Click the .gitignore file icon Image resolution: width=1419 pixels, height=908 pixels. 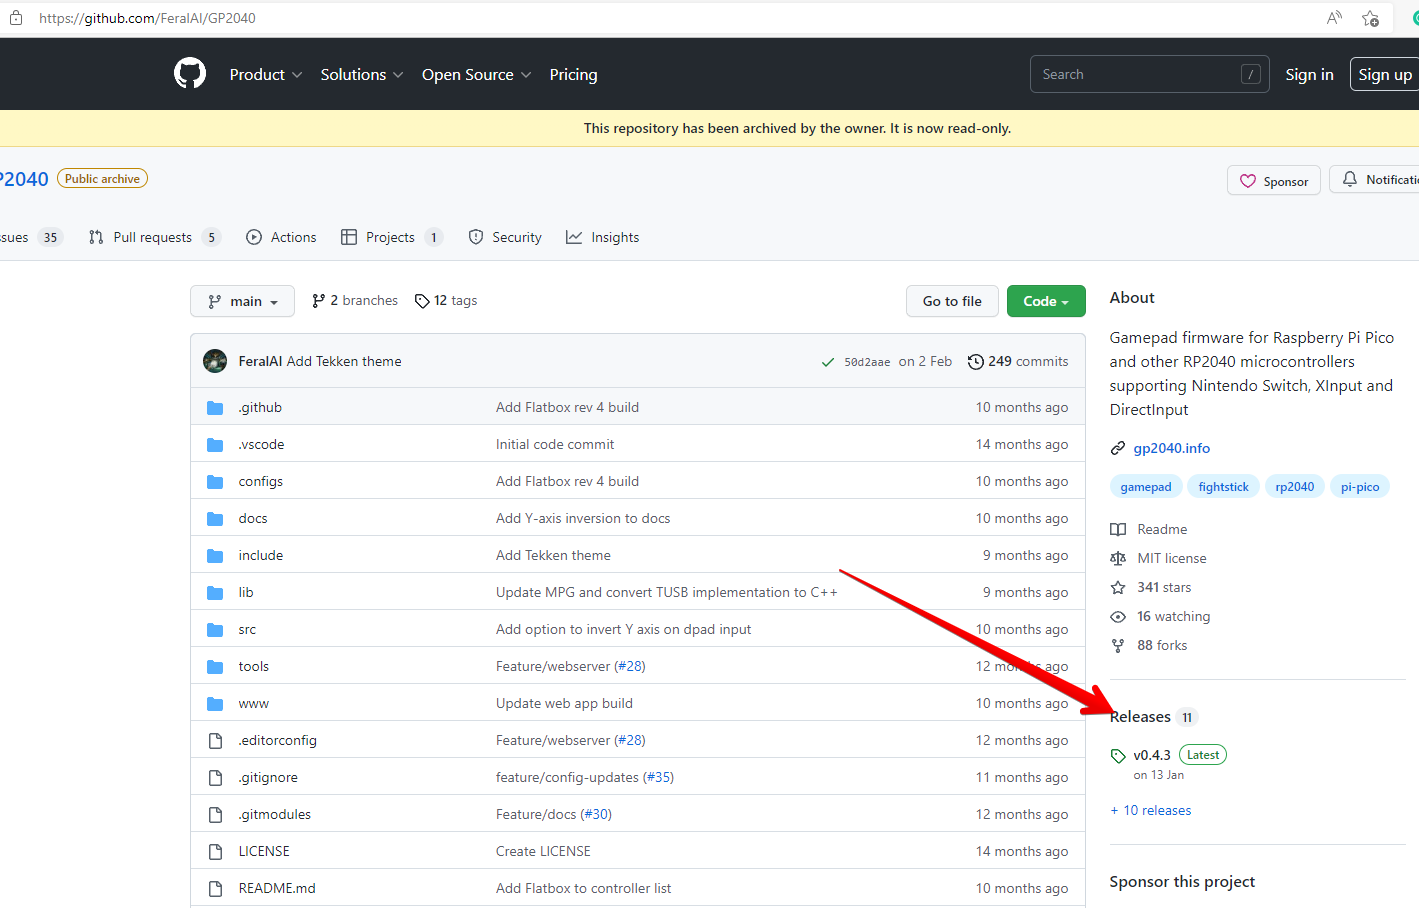tap(215, 777)
